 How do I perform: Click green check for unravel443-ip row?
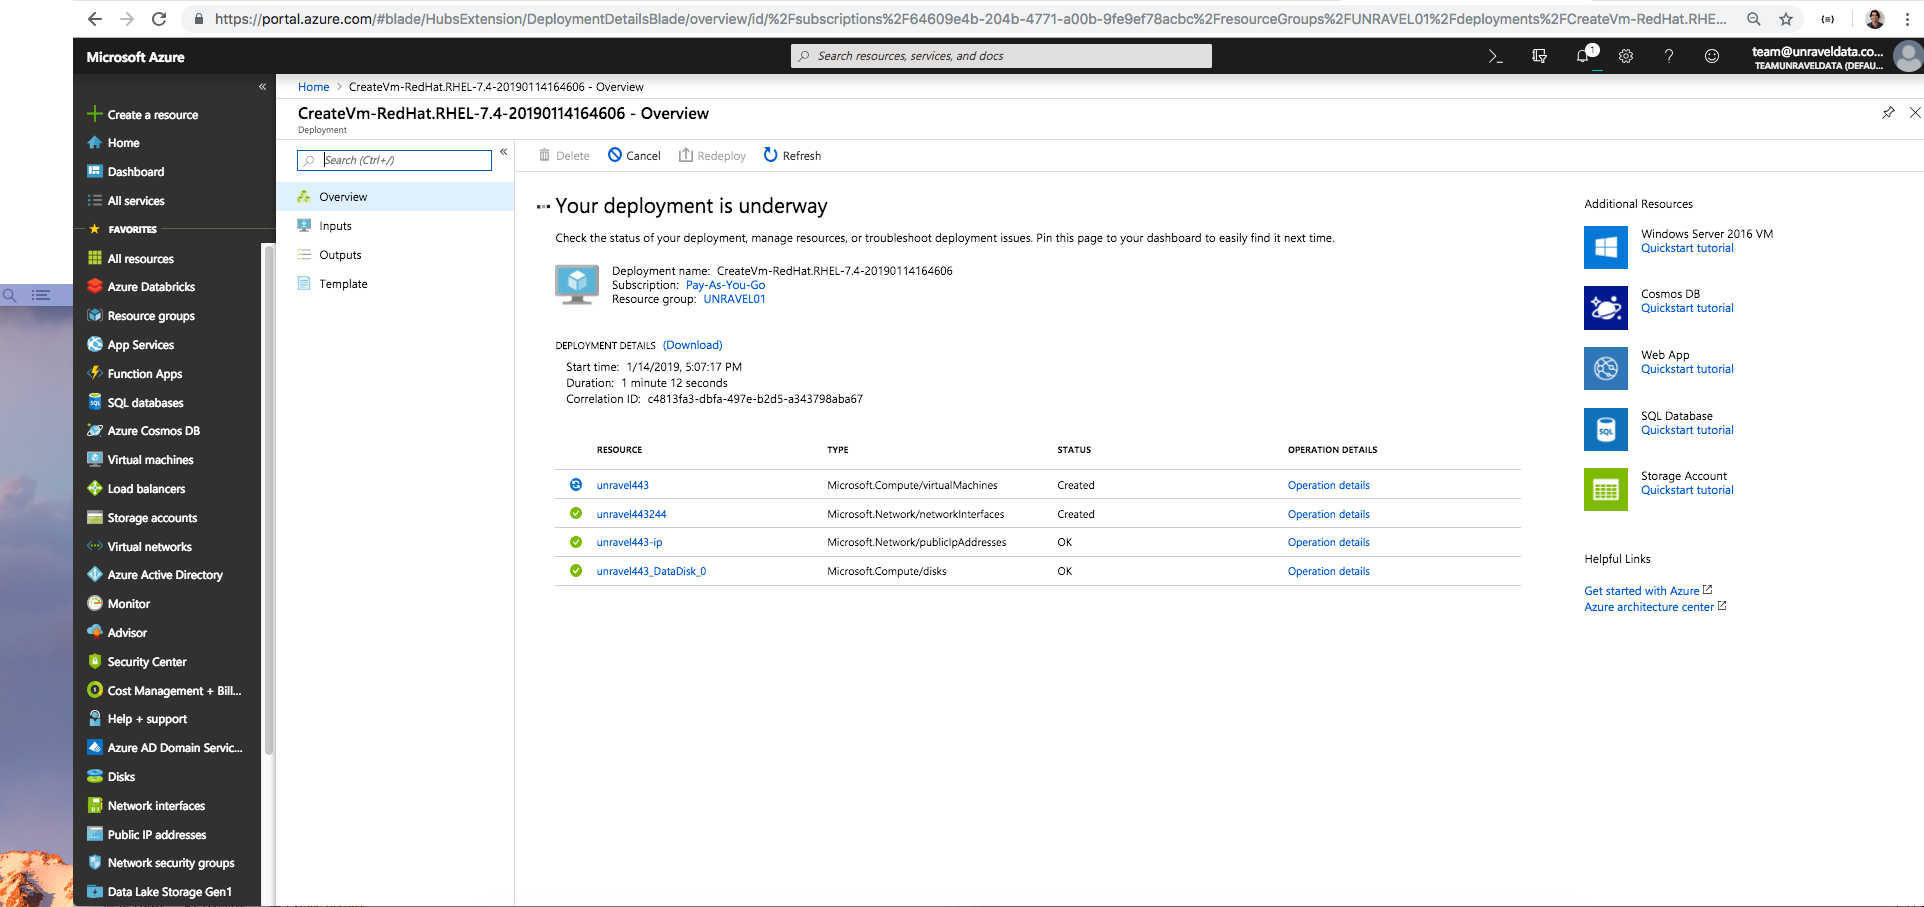(576, 542)
